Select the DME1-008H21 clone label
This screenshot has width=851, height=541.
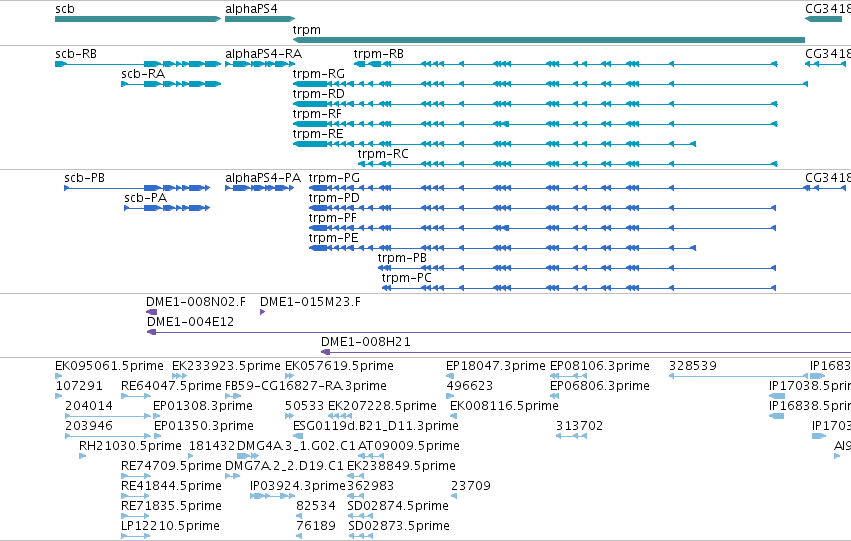point(366,342)
